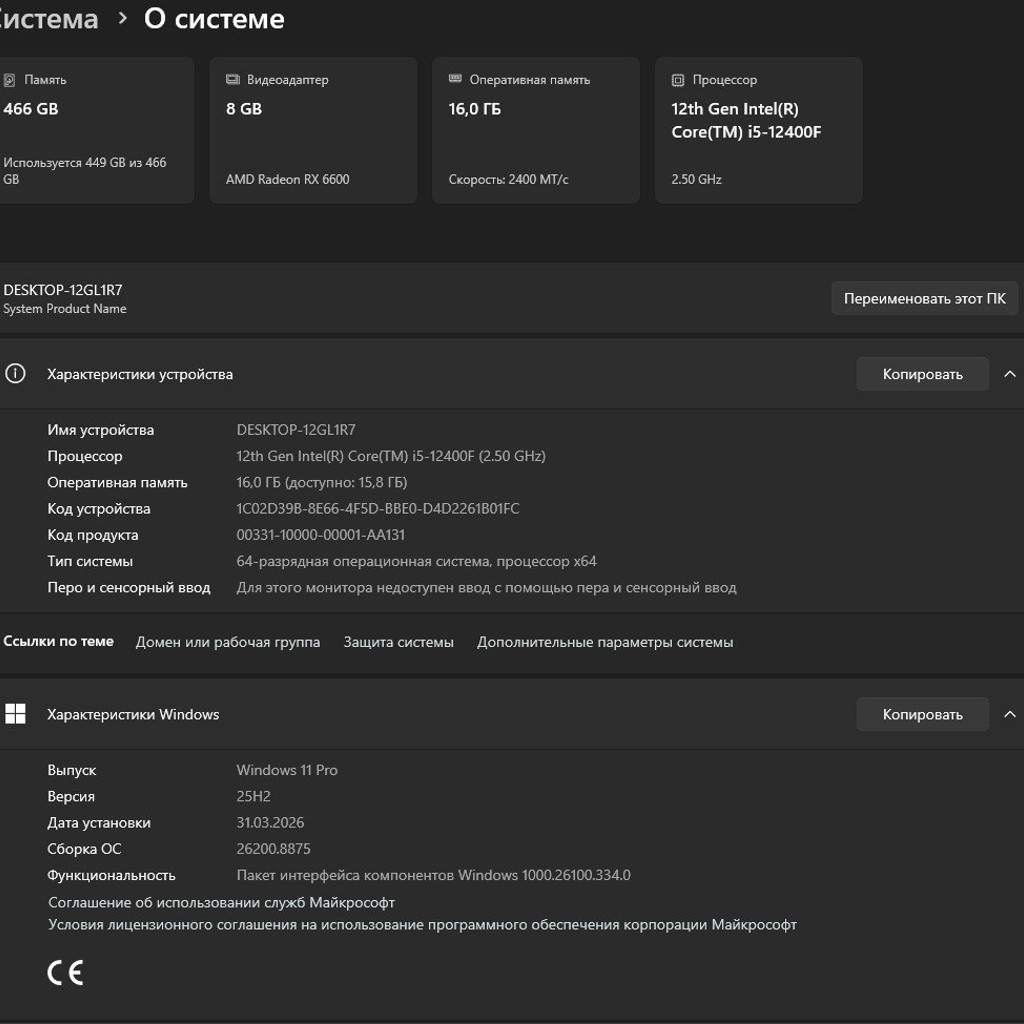Click the Характеристики Windows header title

coord(133,714)
